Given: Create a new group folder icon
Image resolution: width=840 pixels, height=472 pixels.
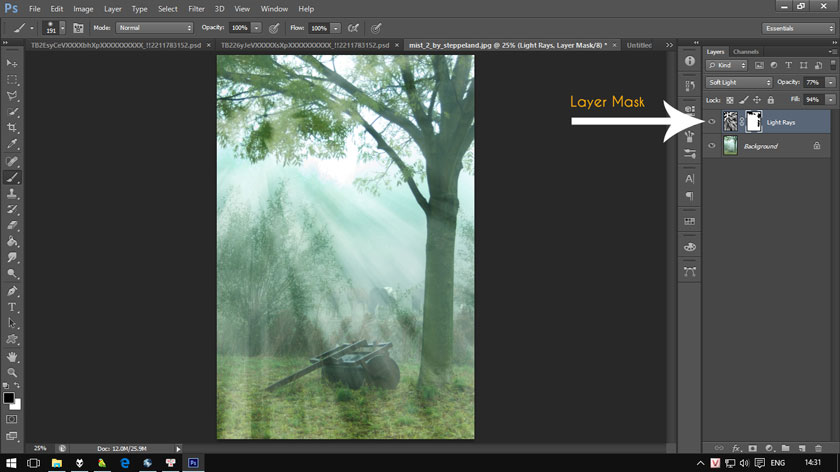Looking at the screenshot, I should point(785,448).
